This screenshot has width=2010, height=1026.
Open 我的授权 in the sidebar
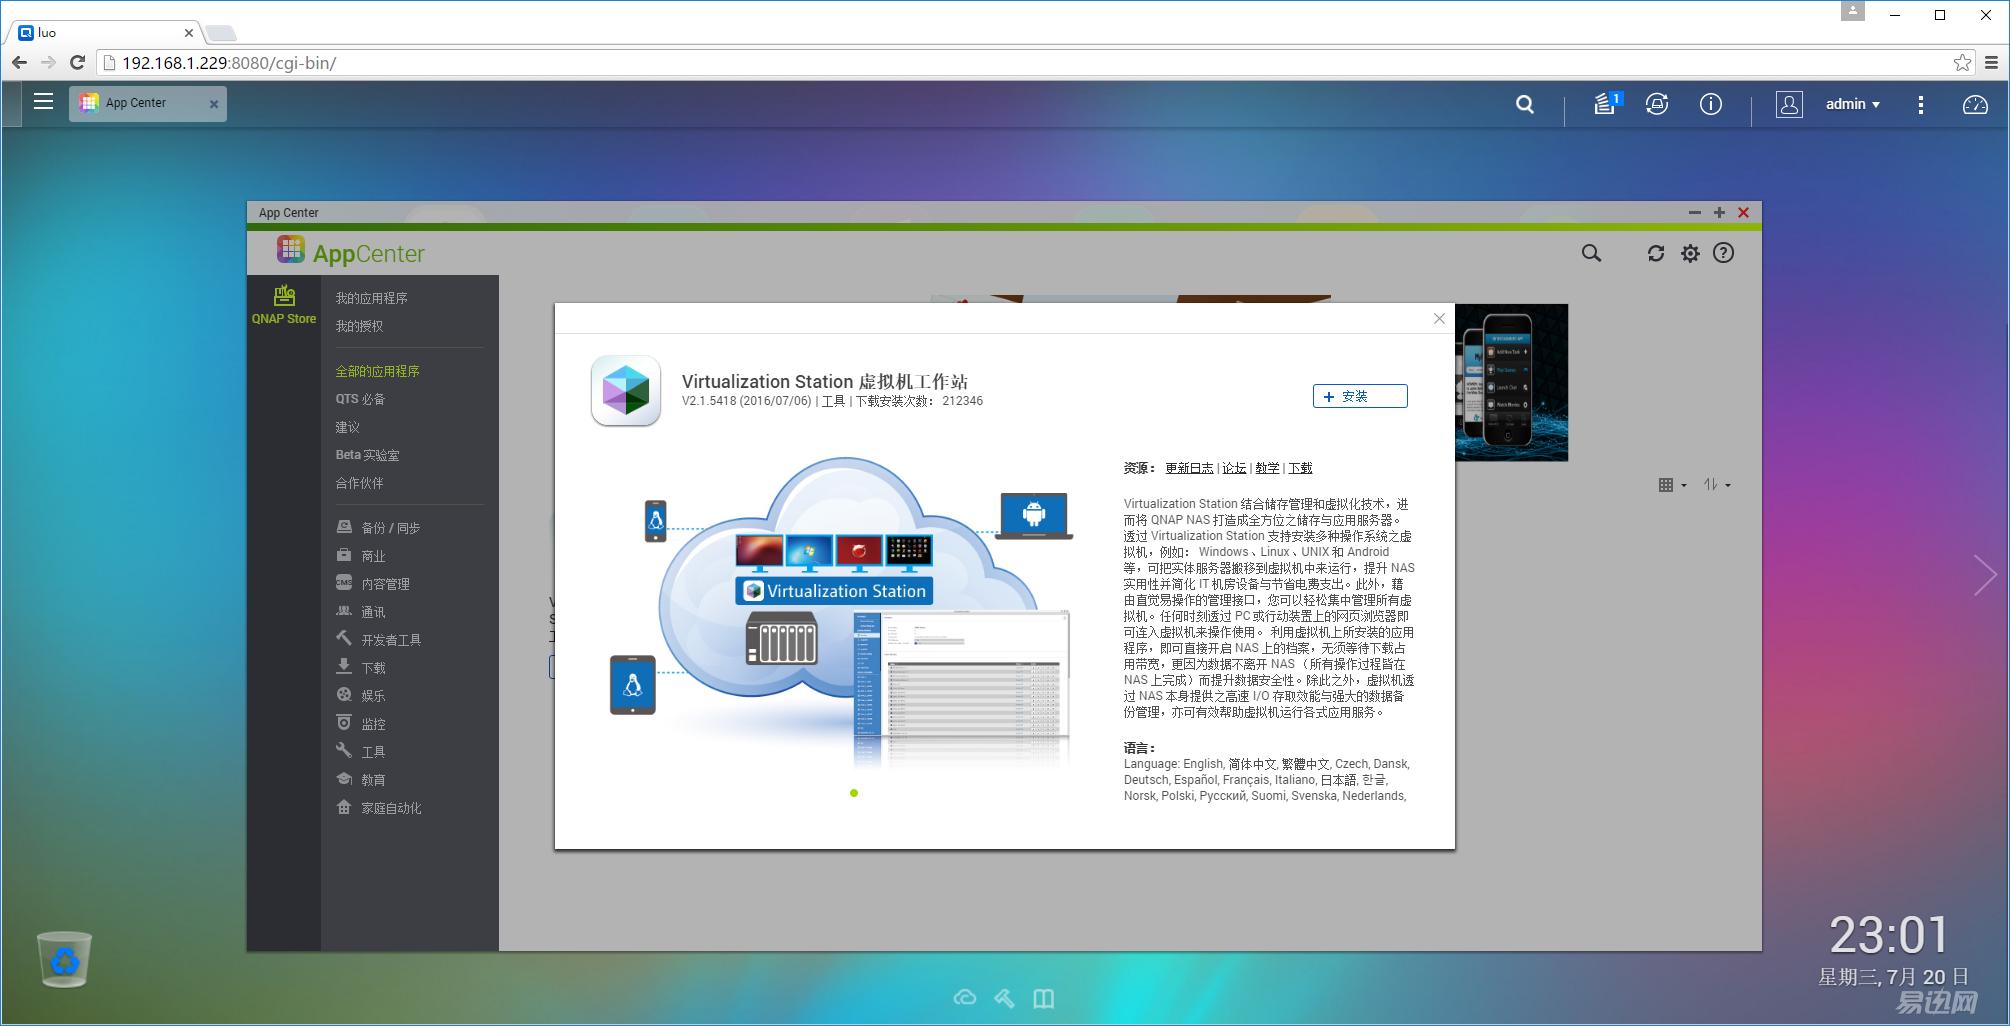point(359,326)
